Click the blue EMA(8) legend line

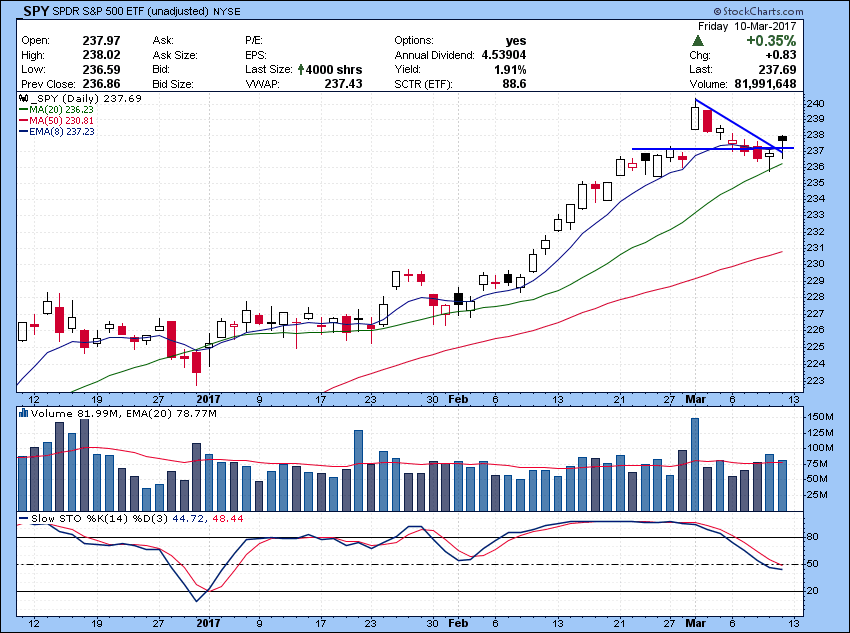[23, 132]
